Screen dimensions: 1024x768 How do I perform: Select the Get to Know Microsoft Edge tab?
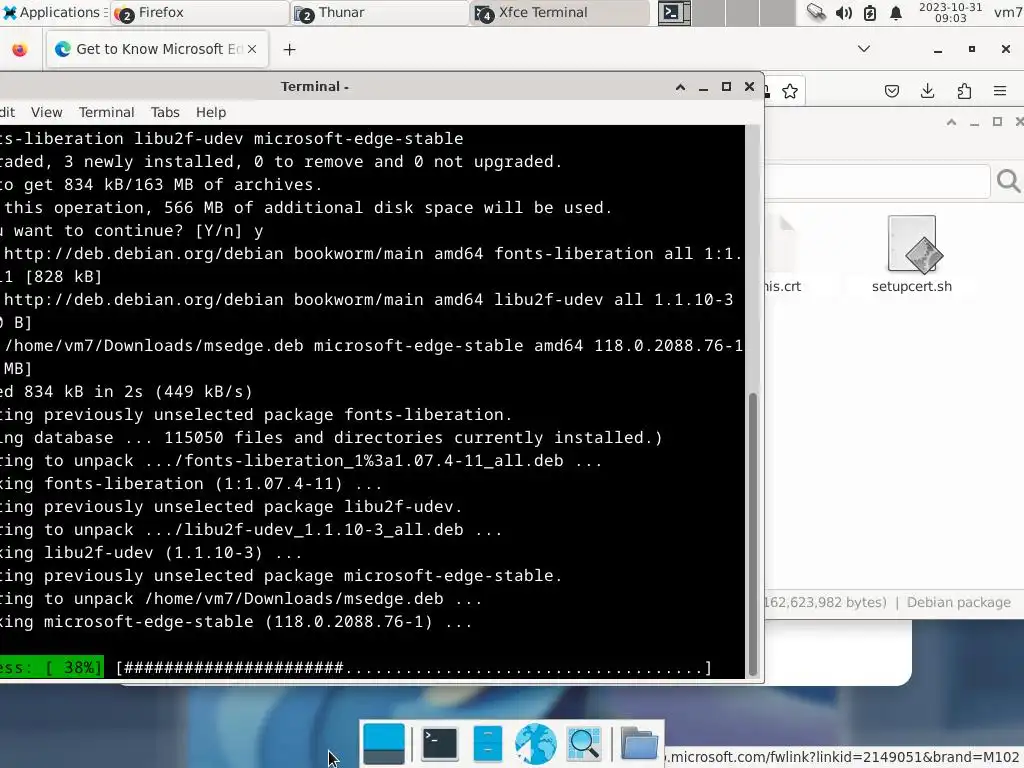click(157, 49)
